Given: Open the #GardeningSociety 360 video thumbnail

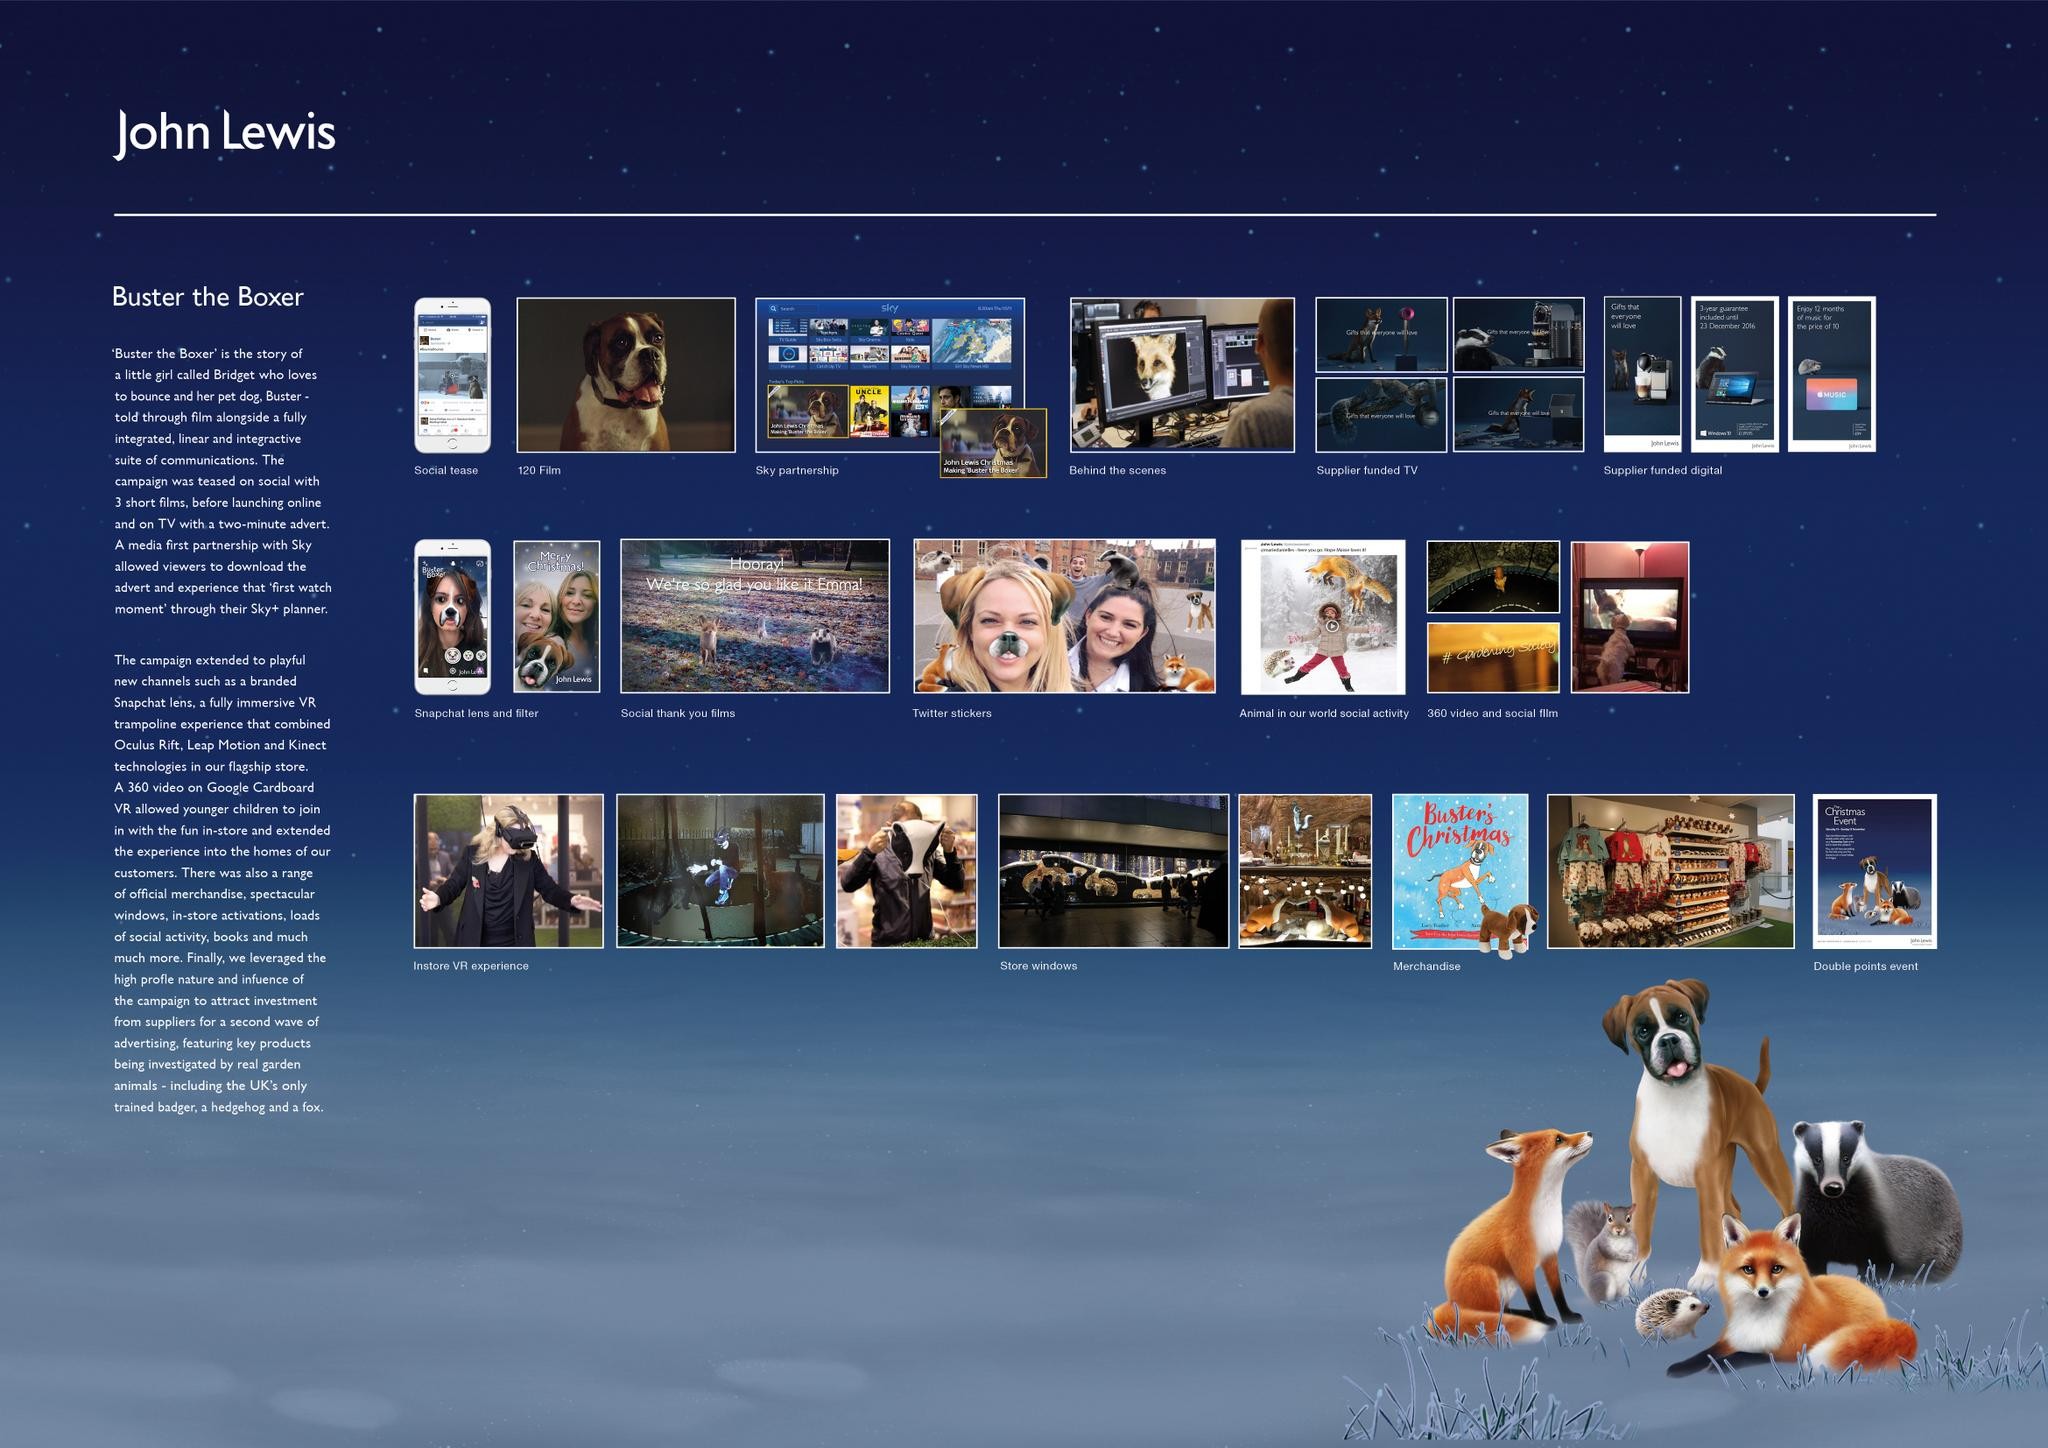Looking at the screenshot, I should (1492, 657).
